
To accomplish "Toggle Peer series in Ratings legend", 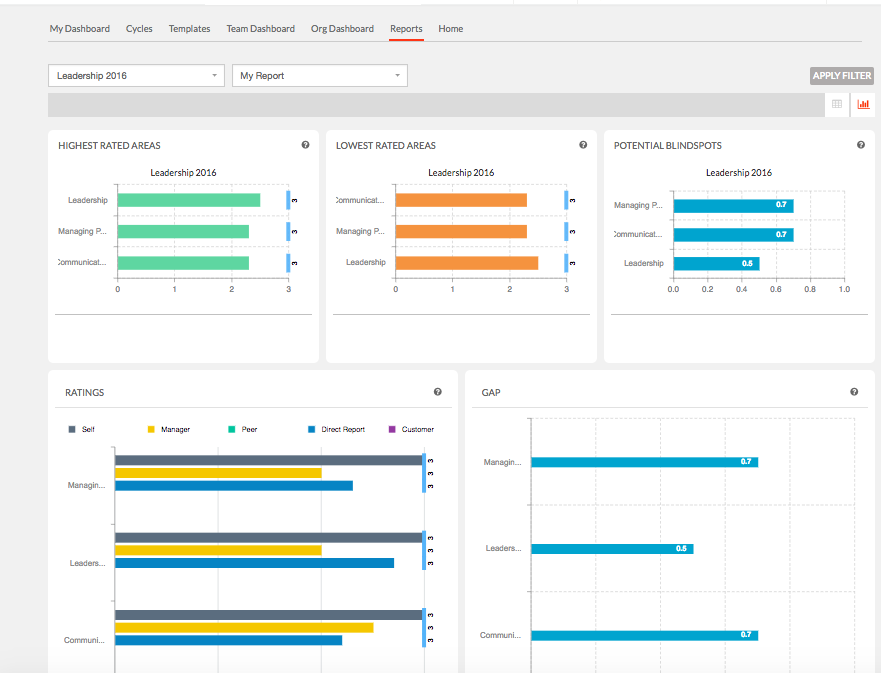I will pos(243,429).
